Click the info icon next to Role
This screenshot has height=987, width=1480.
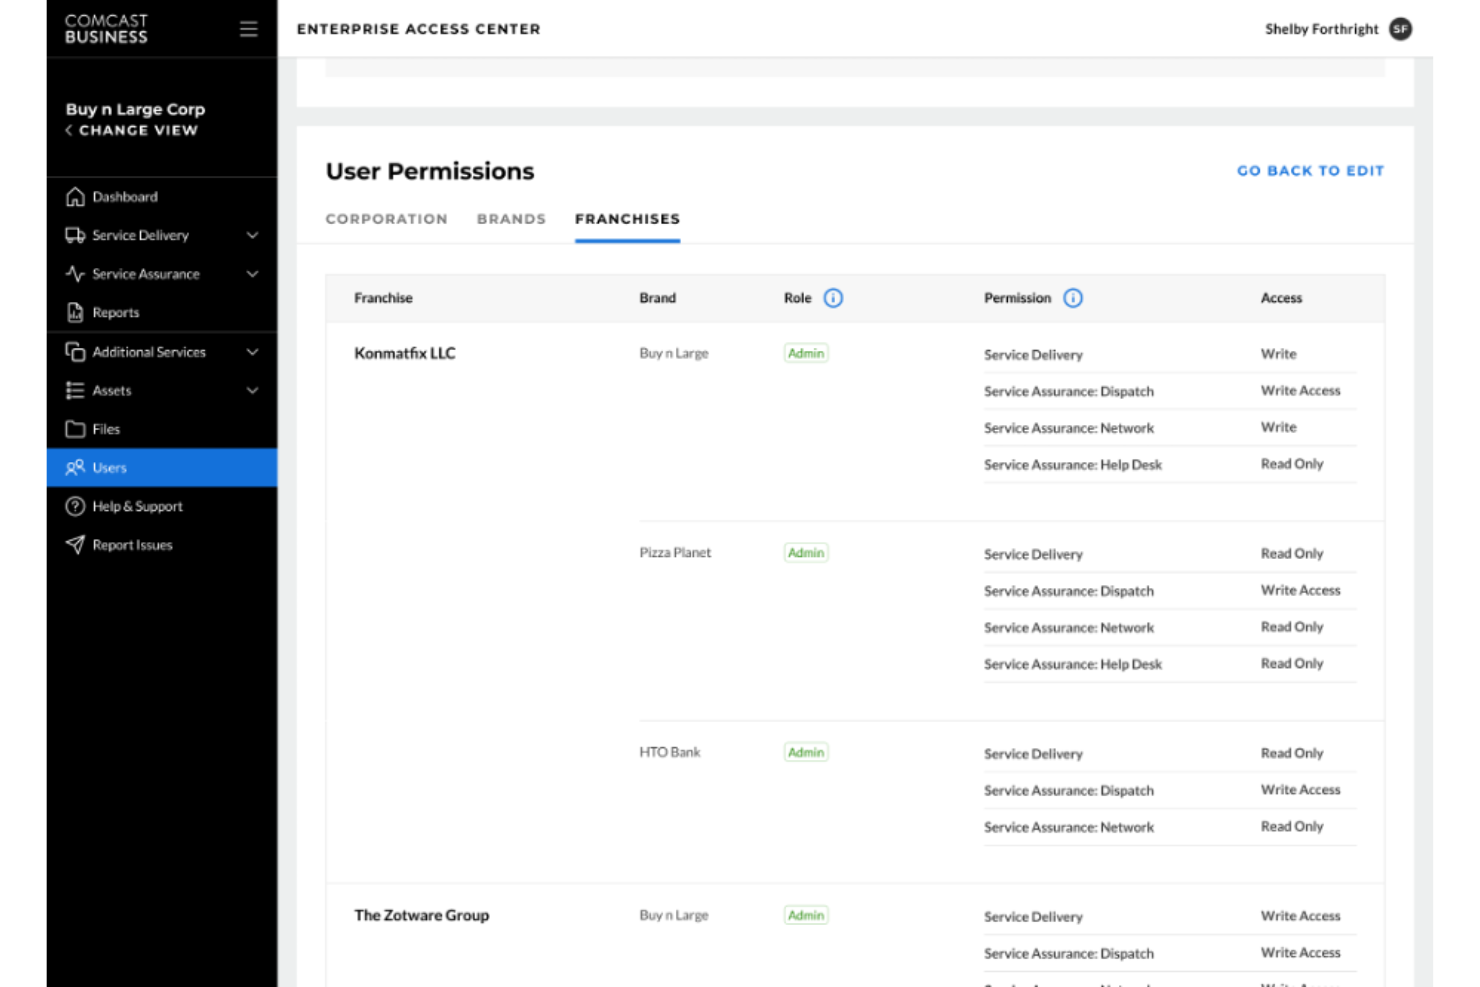834,297
